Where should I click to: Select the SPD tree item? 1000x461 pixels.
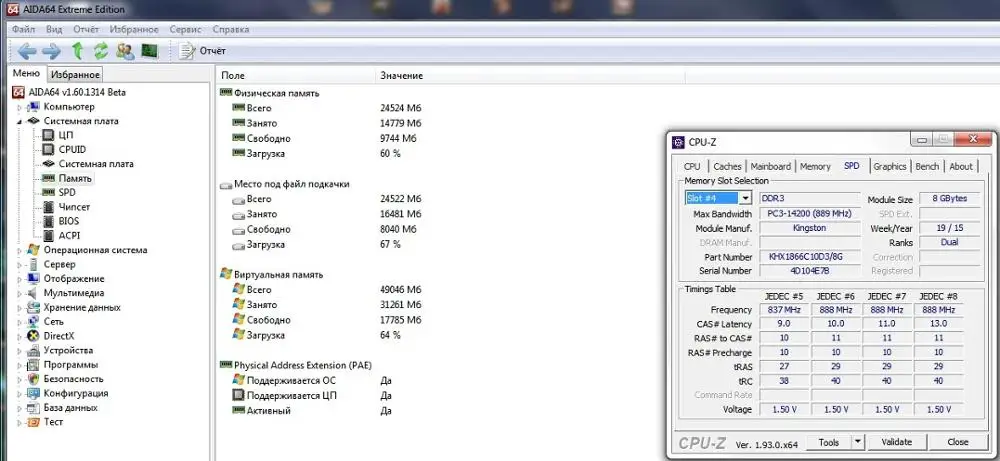pyautogui.click(x=67, y=192)
